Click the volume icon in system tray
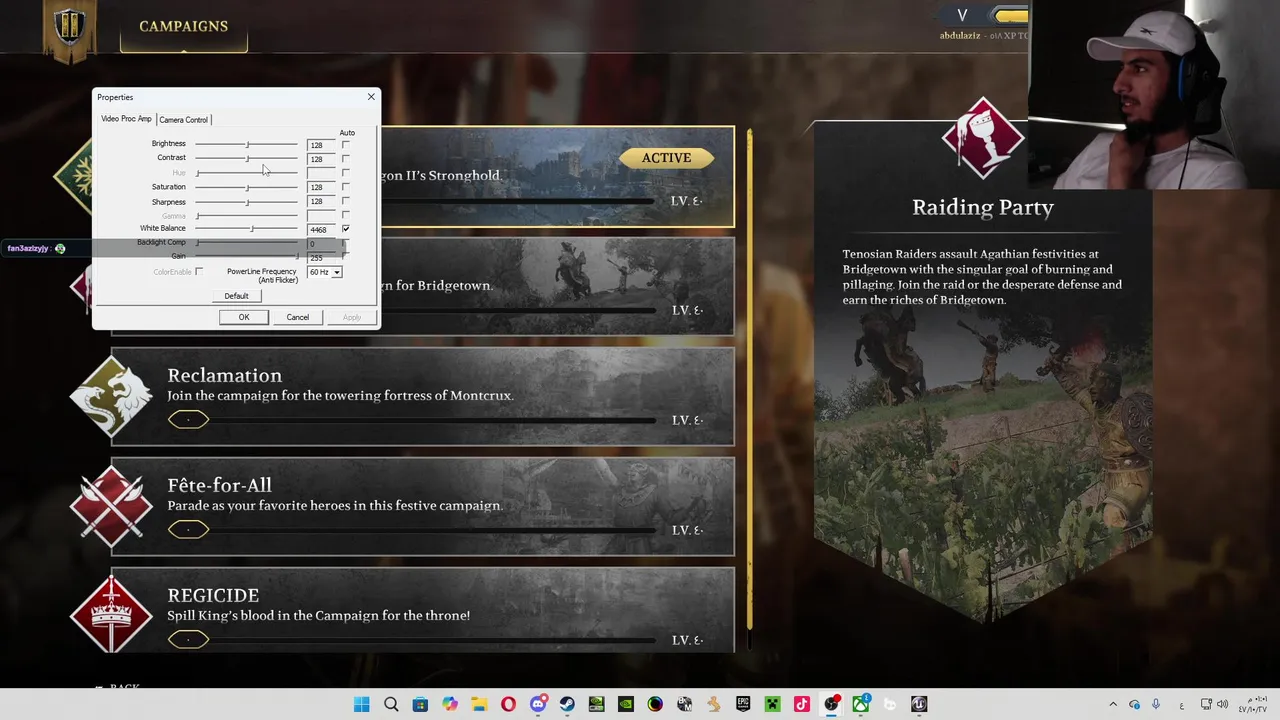This screenshot has width=1280, height=720. [1222, 704]
